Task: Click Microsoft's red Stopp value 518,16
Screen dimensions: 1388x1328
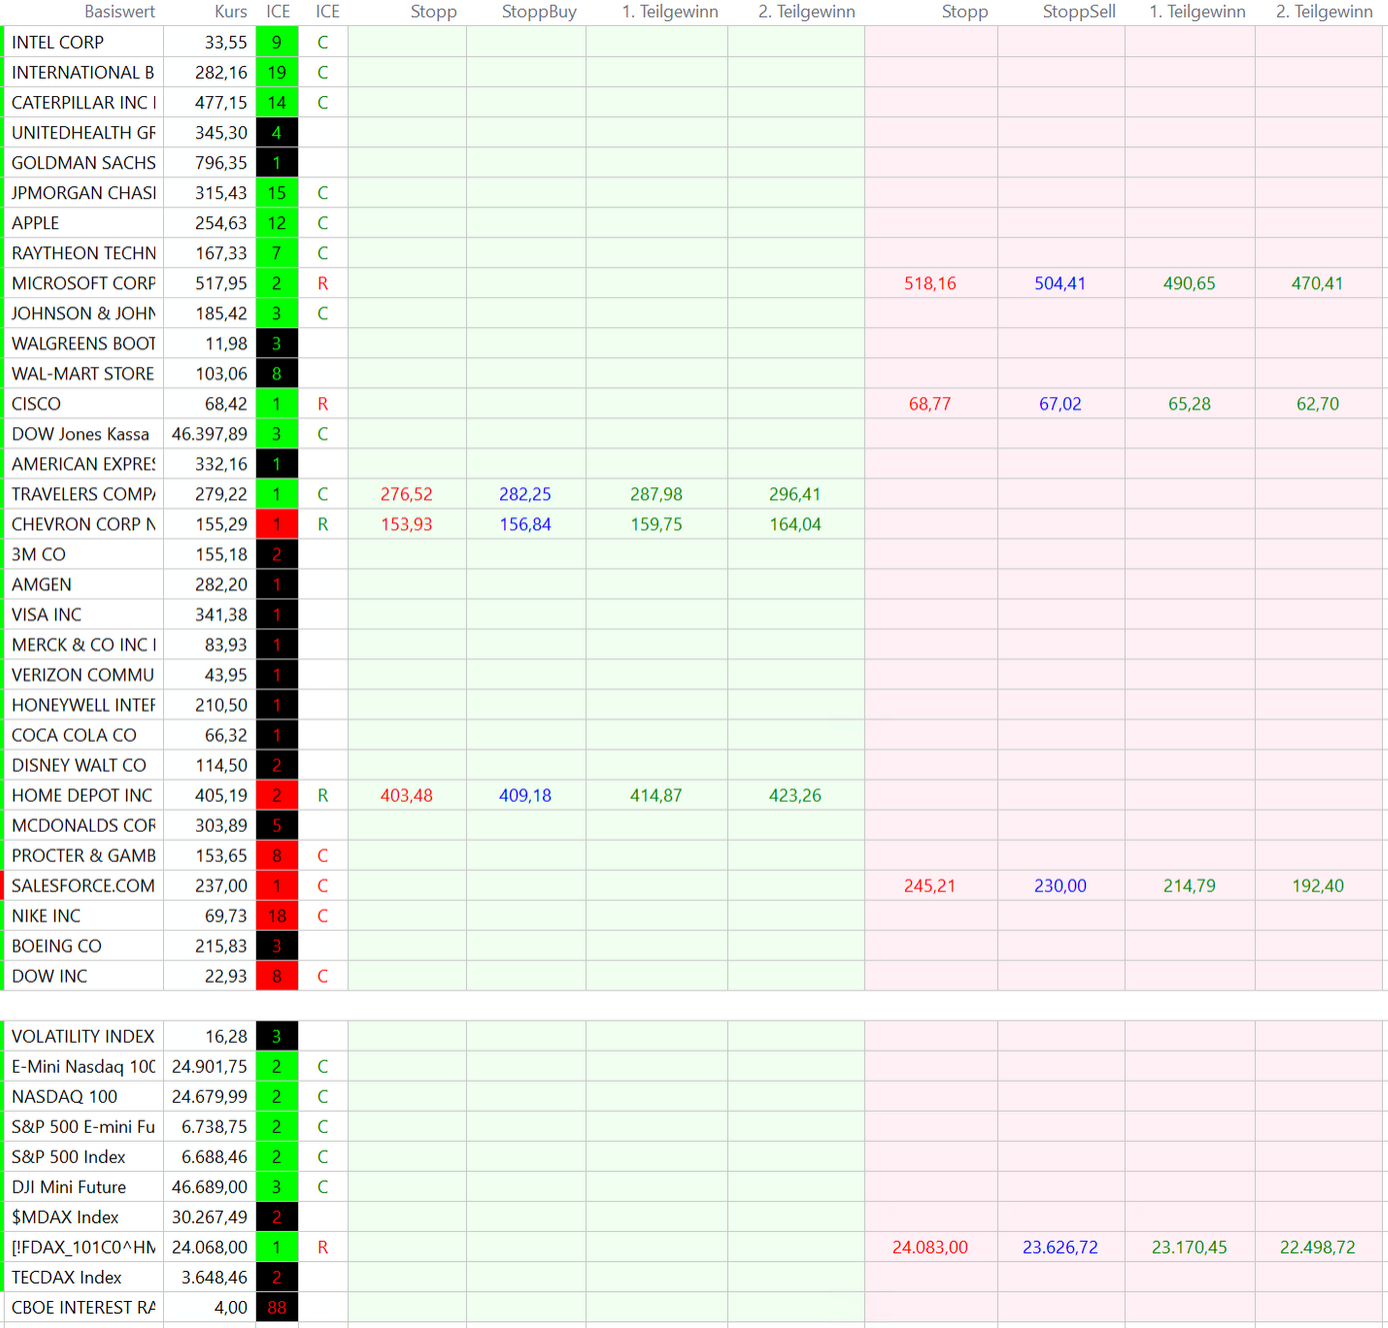Action: click(x=930, y=284)
